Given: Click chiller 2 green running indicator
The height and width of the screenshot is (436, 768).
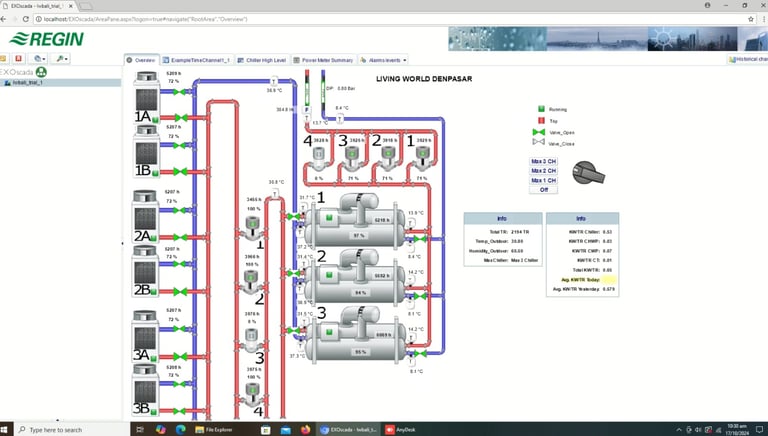Looking at the screenshot, I should pyautogui.click(x=329, y=275).
